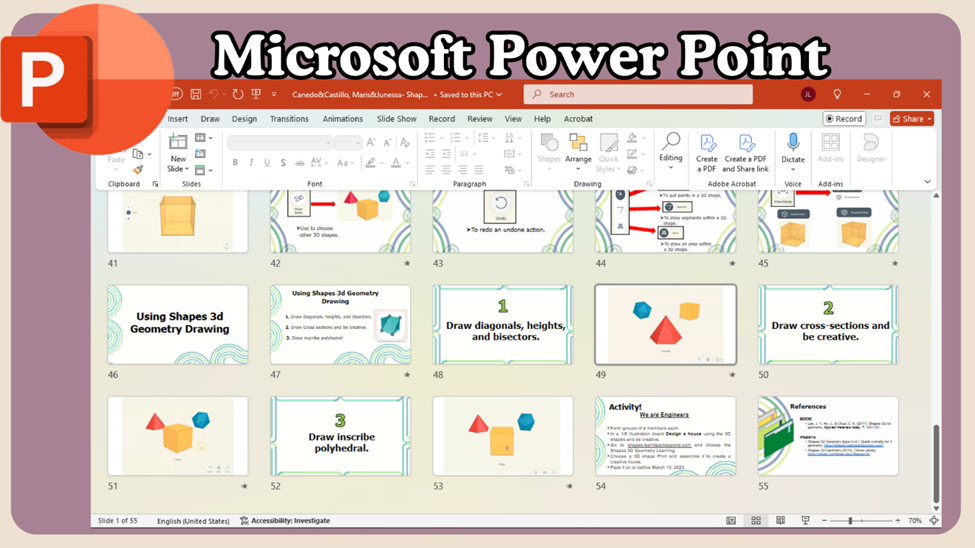Open the Transitions tab

[x=289, y=119]
